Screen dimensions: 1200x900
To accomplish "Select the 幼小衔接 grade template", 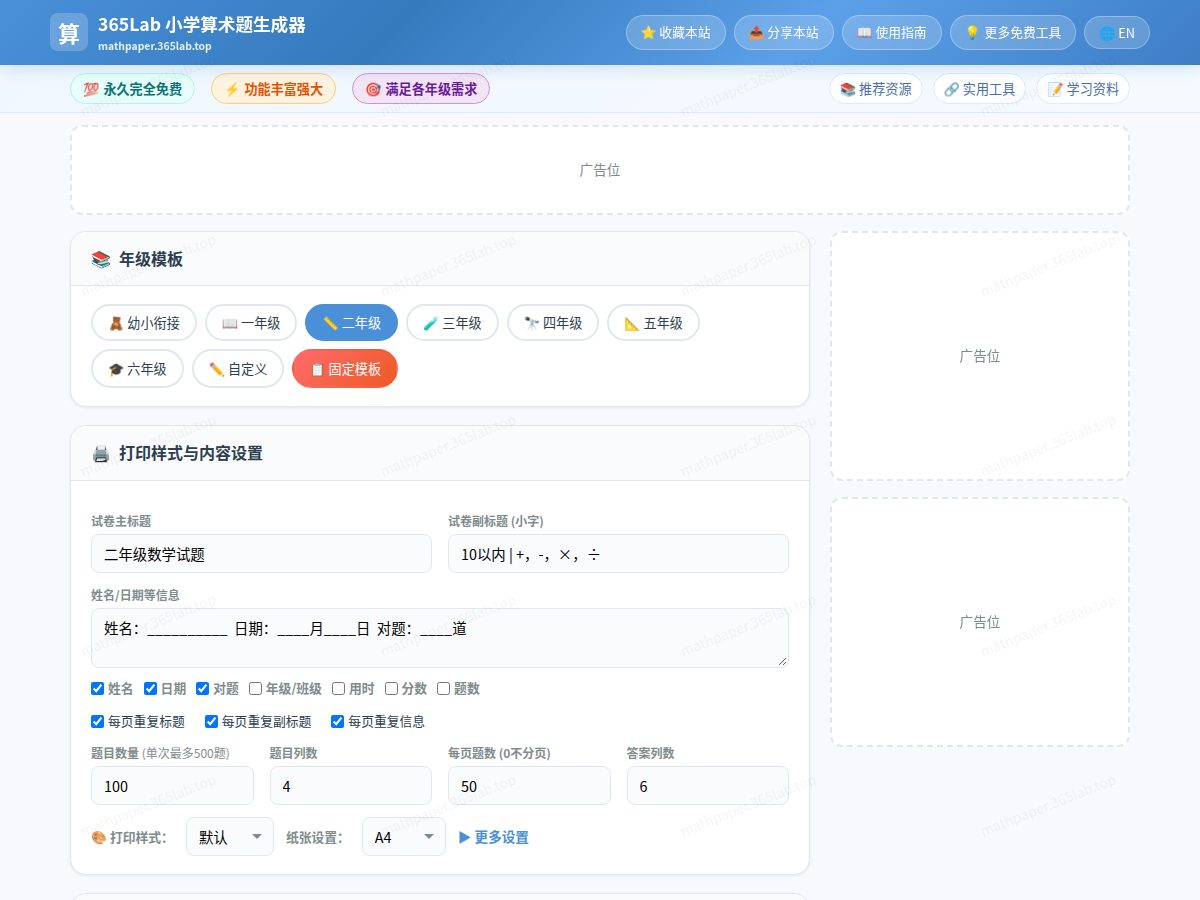I will (x=144, y=323).
